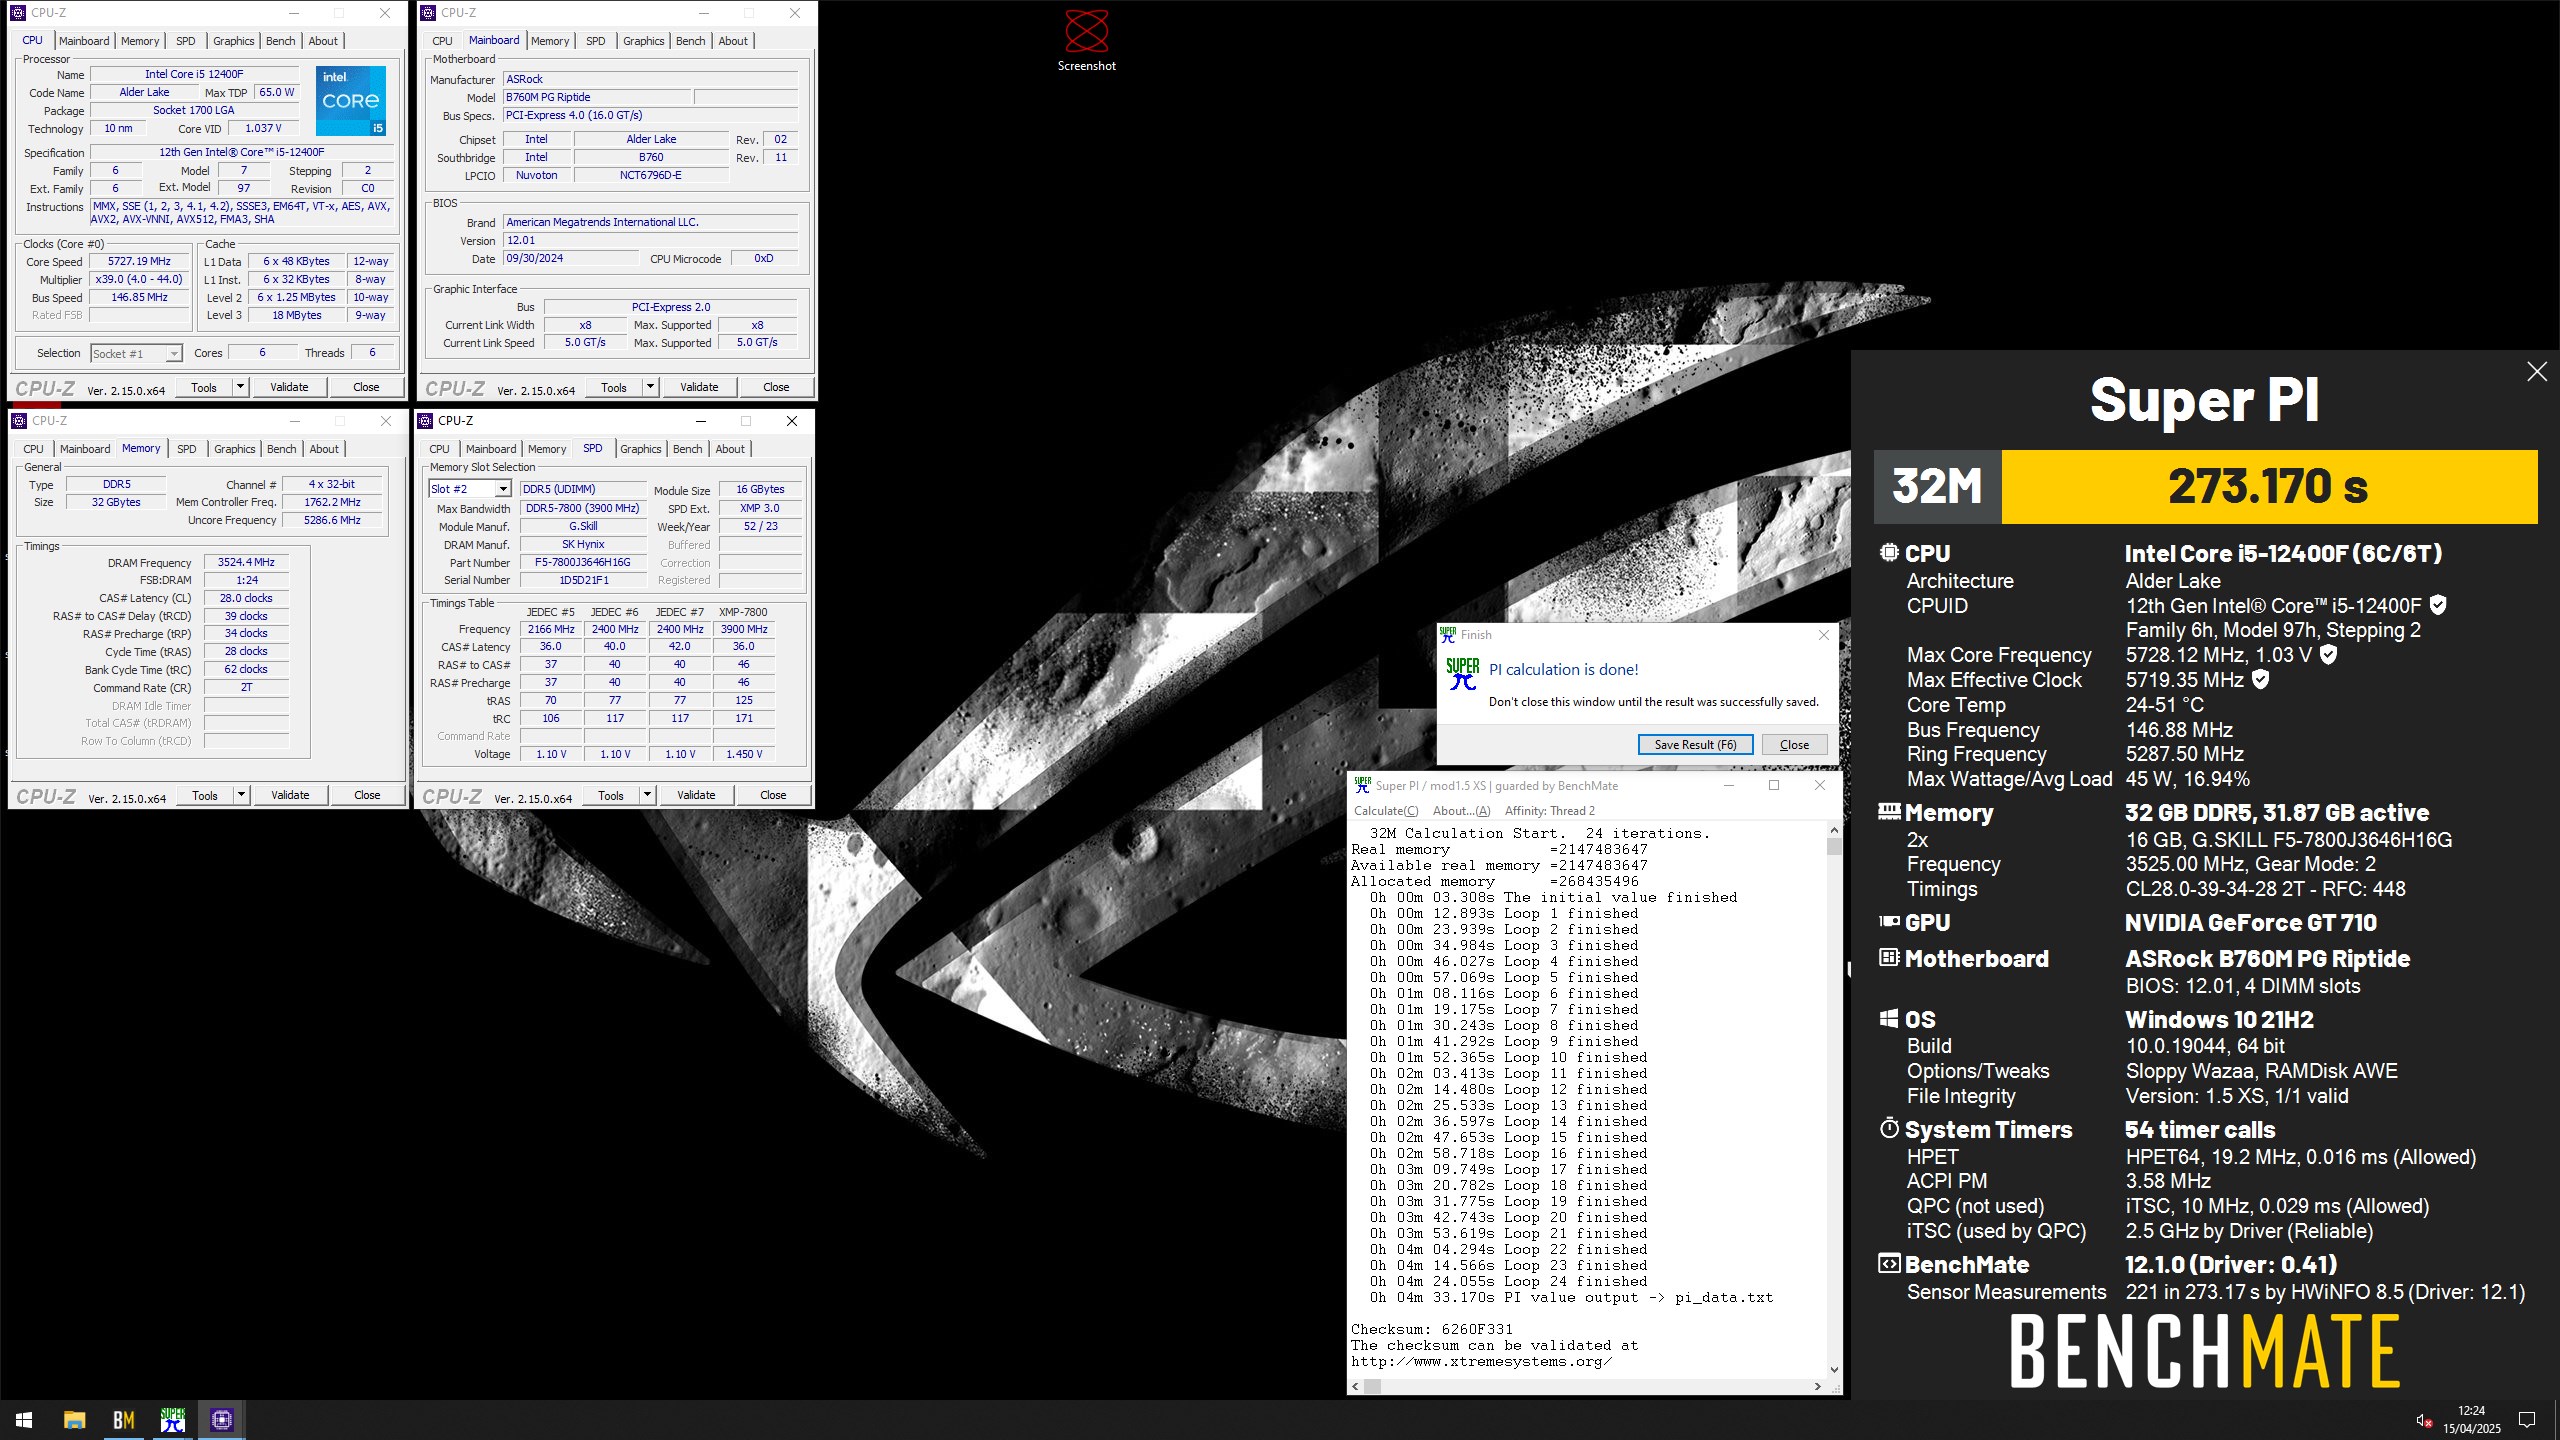Click the NVIDIA GeForce GT 710 entry

click(x=2250, y=923)
